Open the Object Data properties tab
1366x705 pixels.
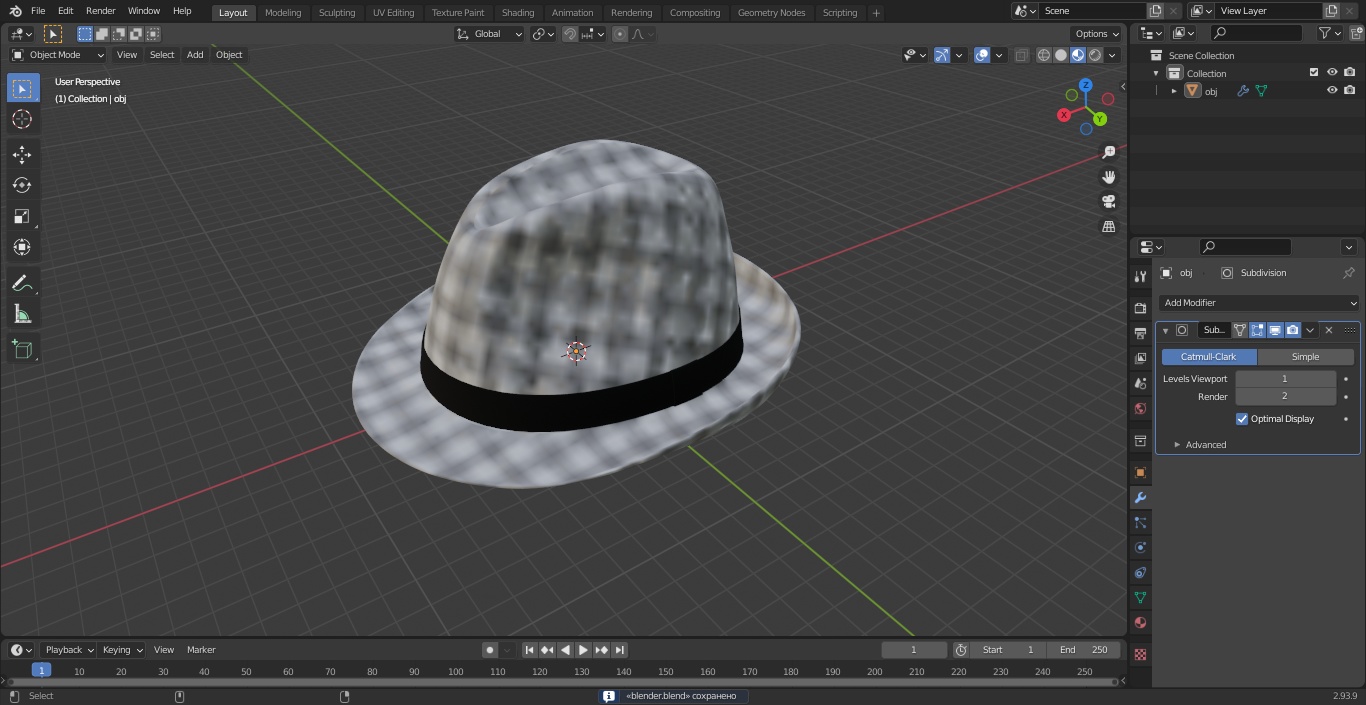[x=1140, y=597]
